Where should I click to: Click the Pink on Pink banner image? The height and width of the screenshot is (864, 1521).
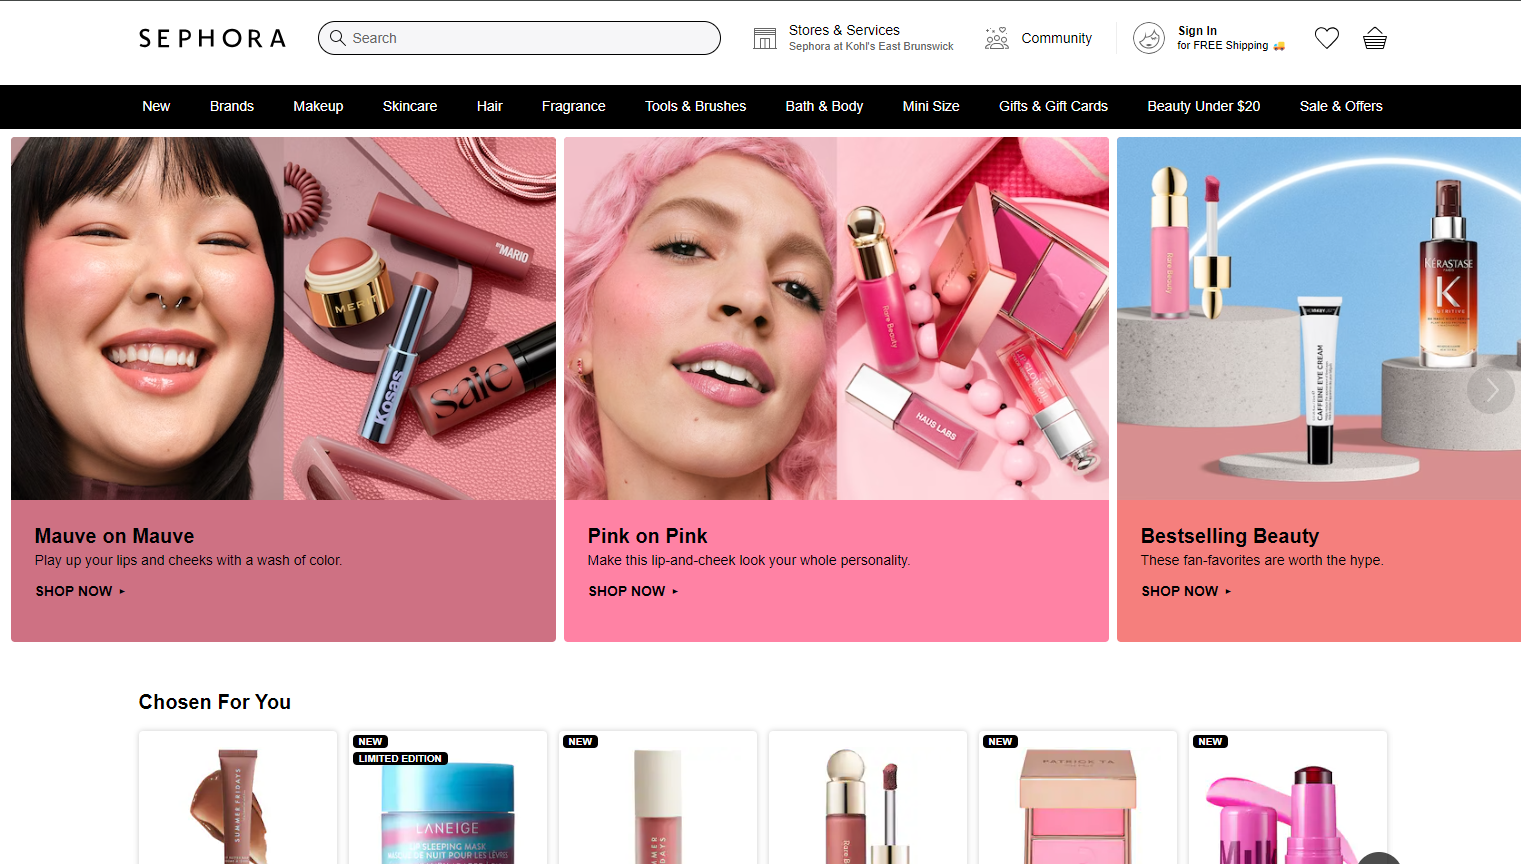point(836,318)
